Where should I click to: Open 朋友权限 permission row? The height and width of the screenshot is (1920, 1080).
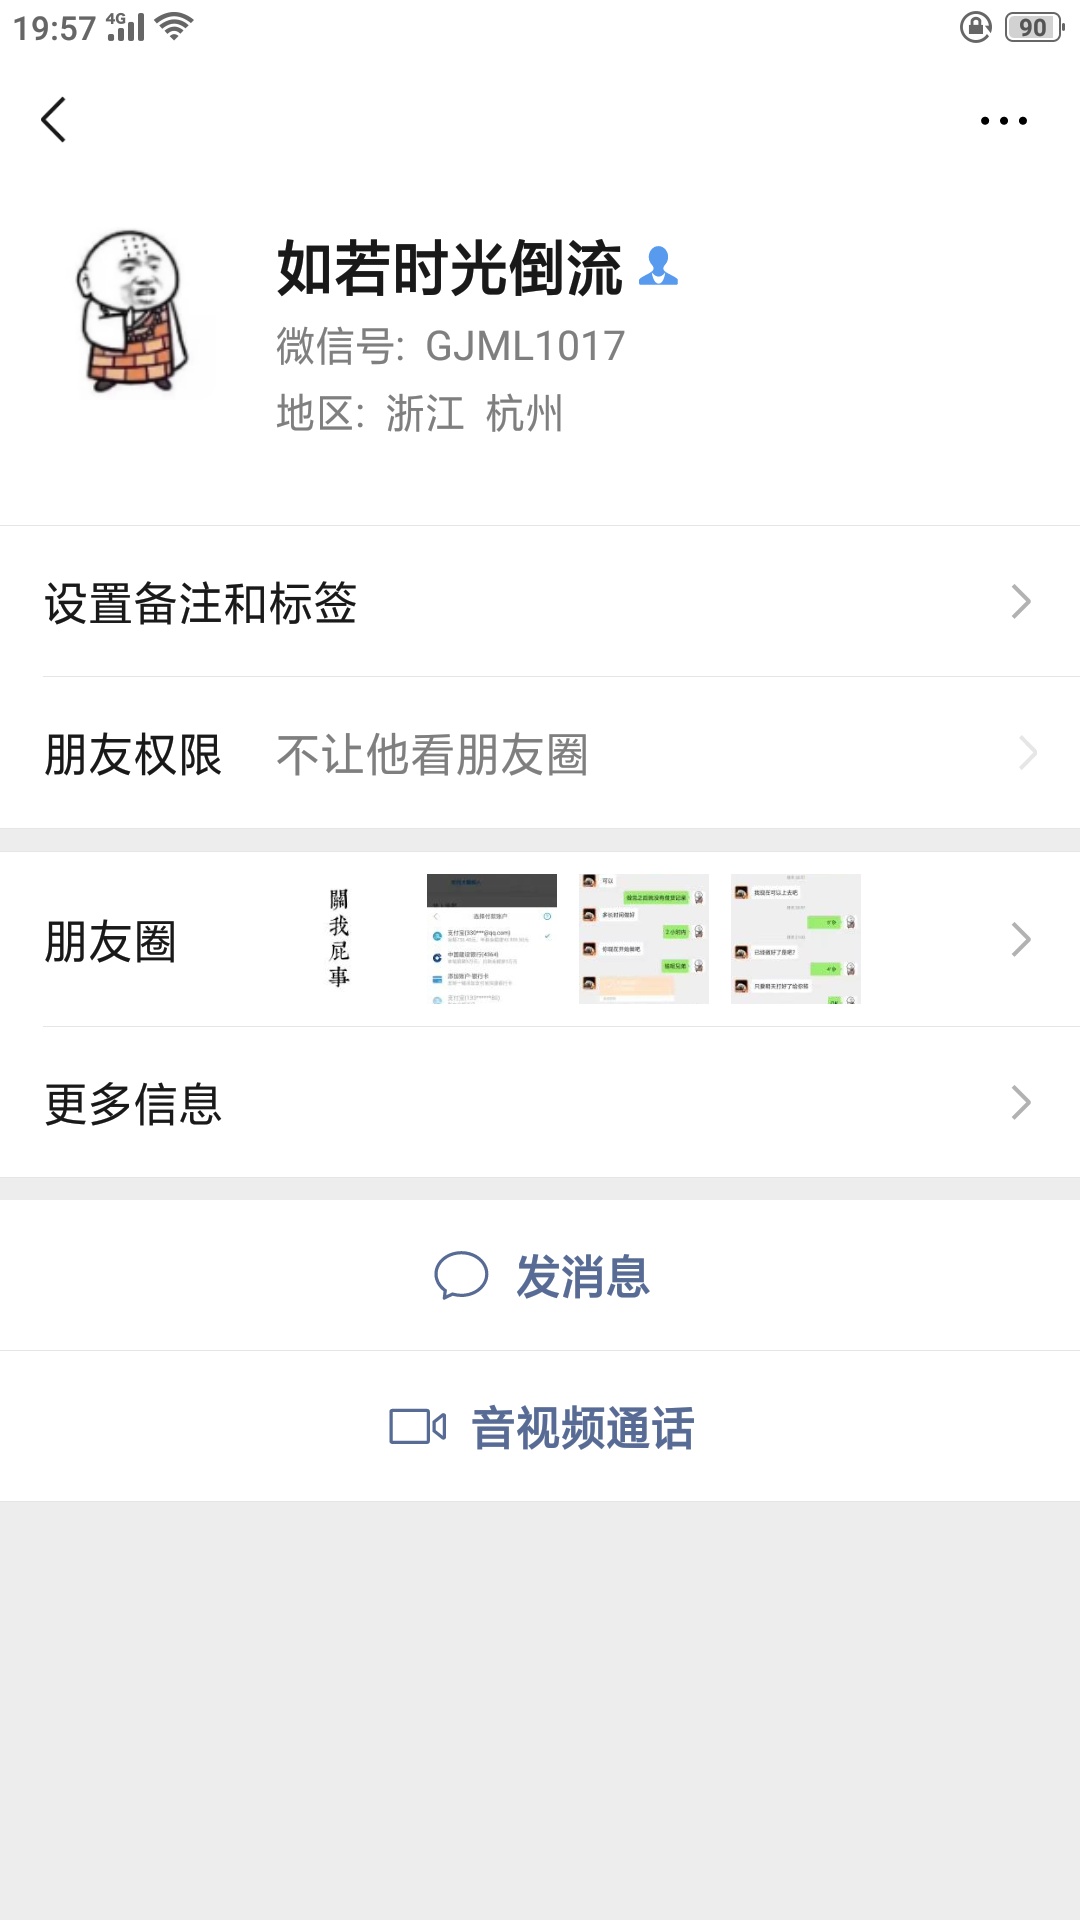[540, 753]
